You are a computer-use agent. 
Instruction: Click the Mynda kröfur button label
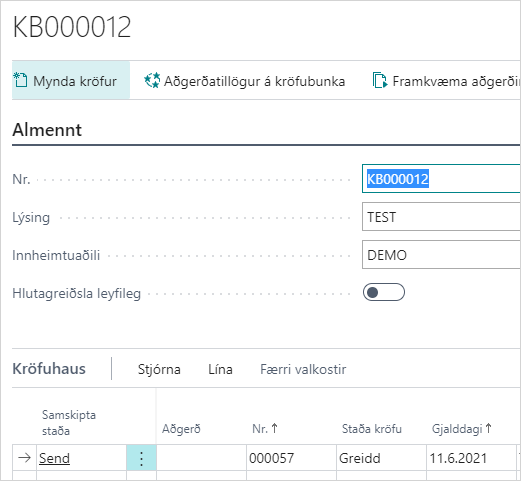pyautogui.click(x=75, y=81)
